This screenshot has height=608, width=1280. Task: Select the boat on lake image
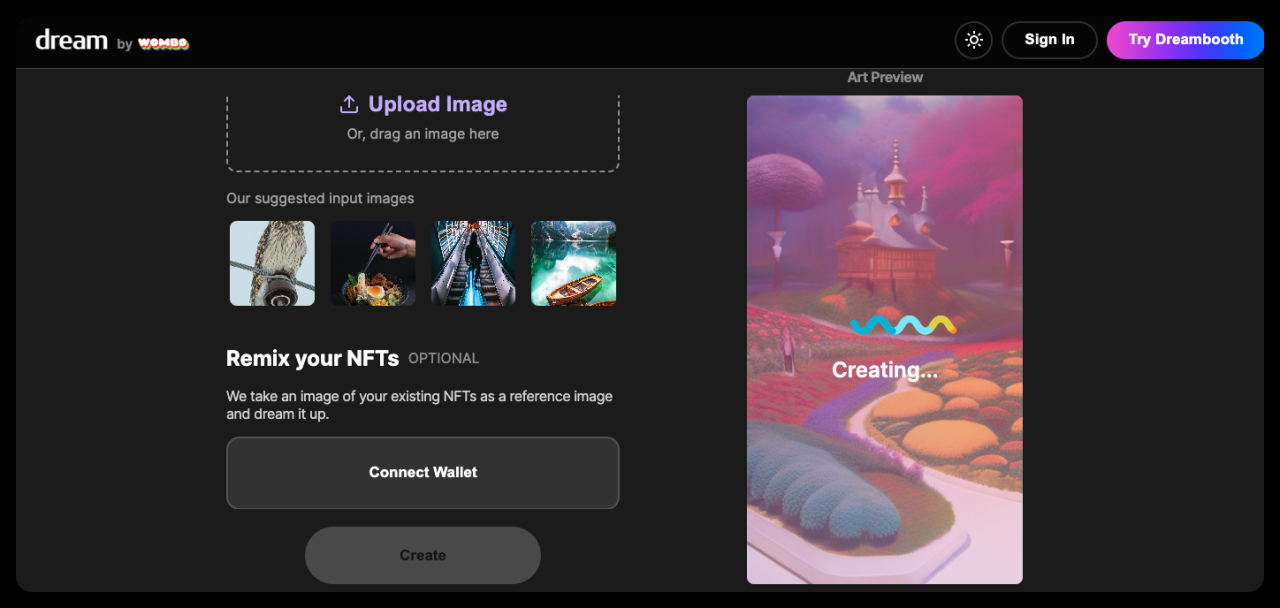[573, 263]
